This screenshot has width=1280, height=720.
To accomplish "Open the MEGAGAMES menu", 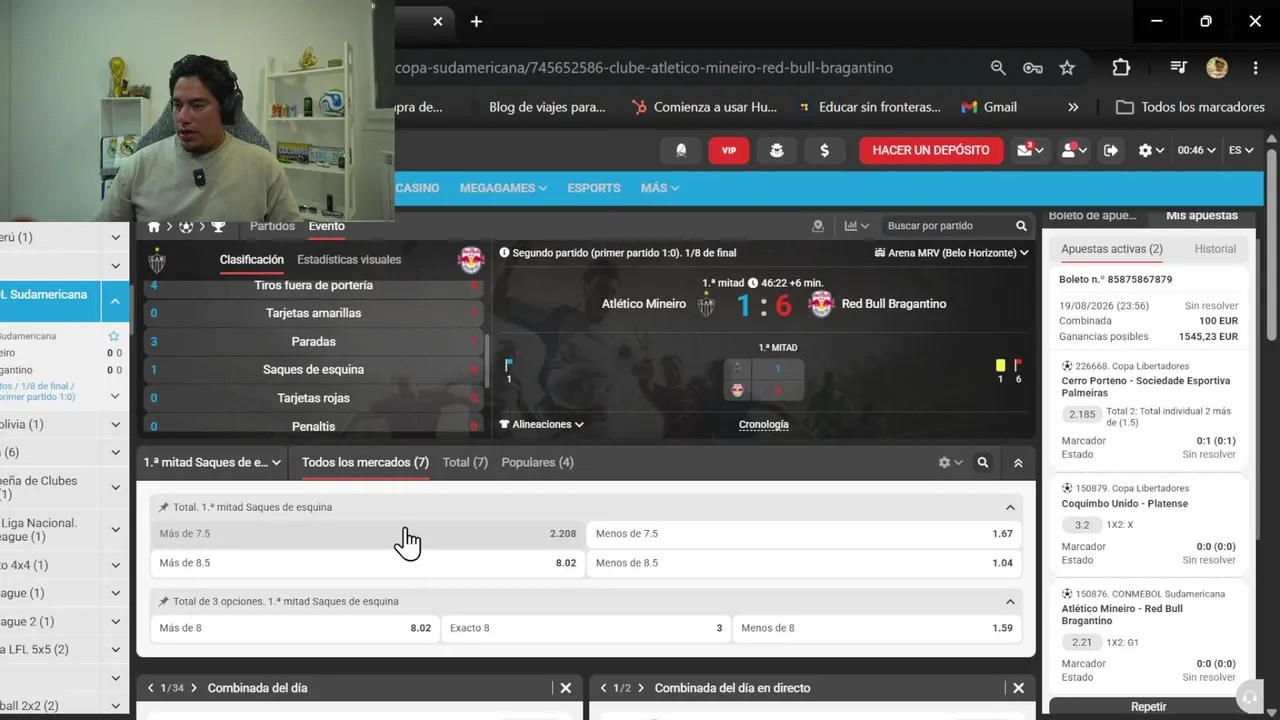I will coord(503,188).
